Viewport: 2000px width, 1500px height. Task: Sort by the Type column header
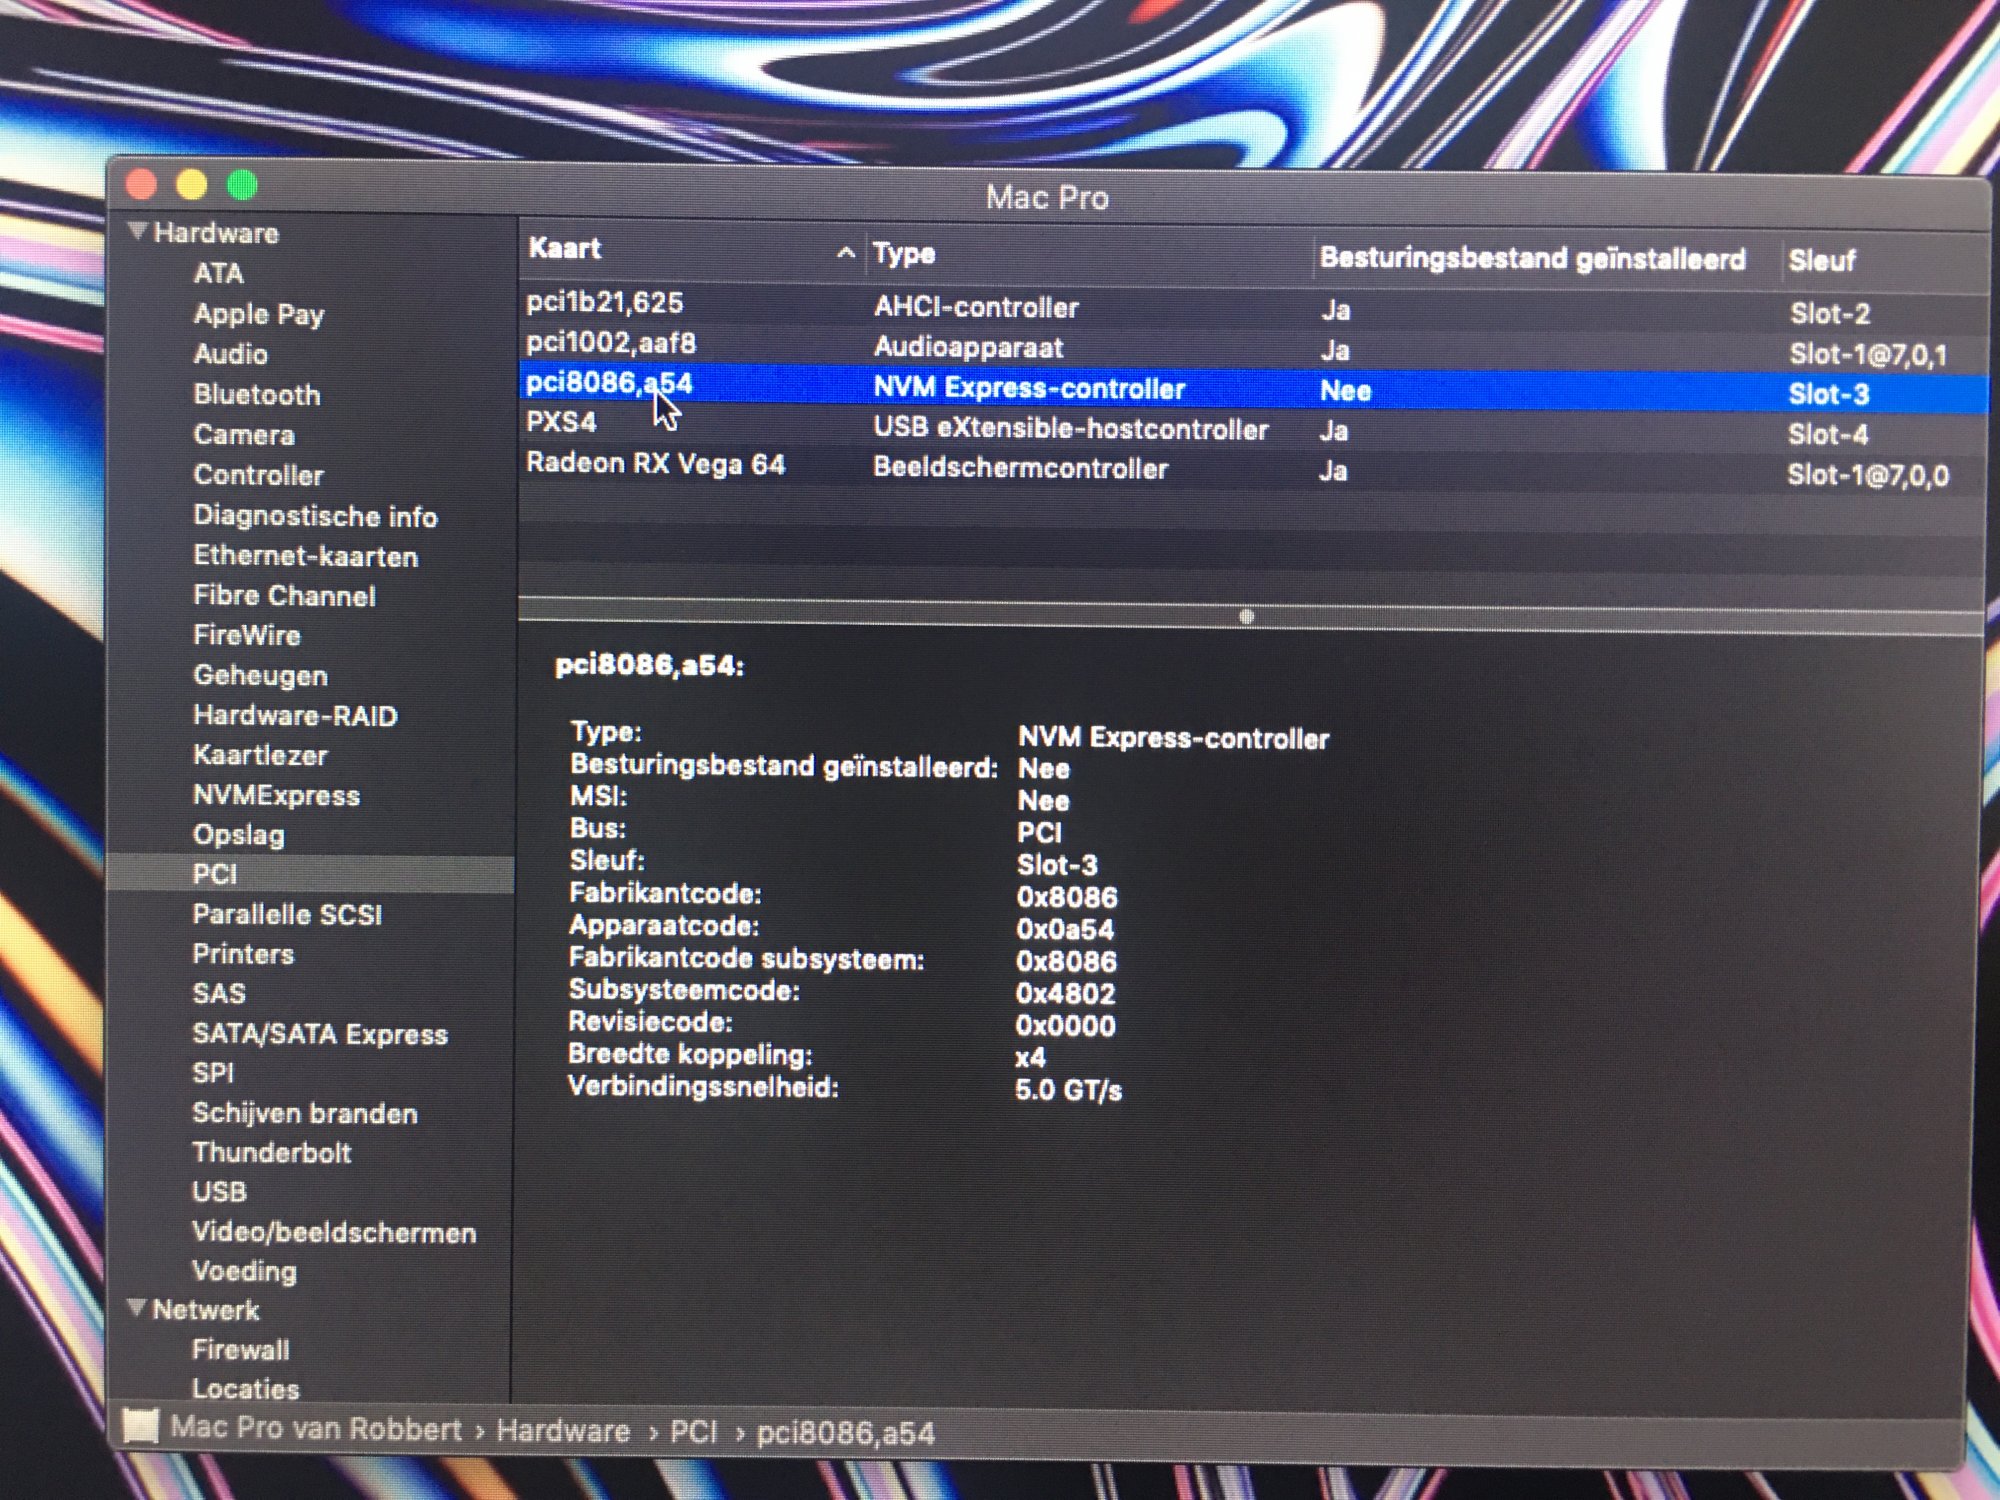[x=904, y=253]
